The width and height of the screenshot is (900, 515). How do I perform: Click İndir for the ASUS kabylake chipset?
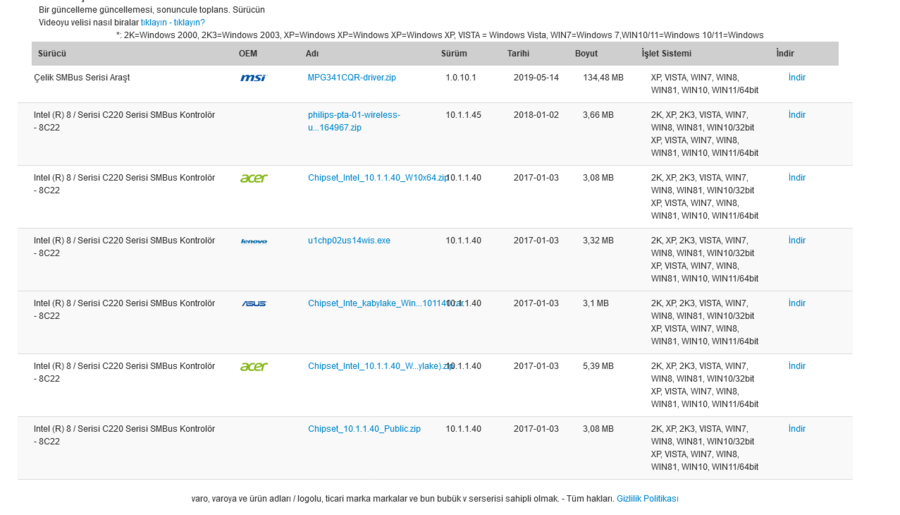point(797,303)
